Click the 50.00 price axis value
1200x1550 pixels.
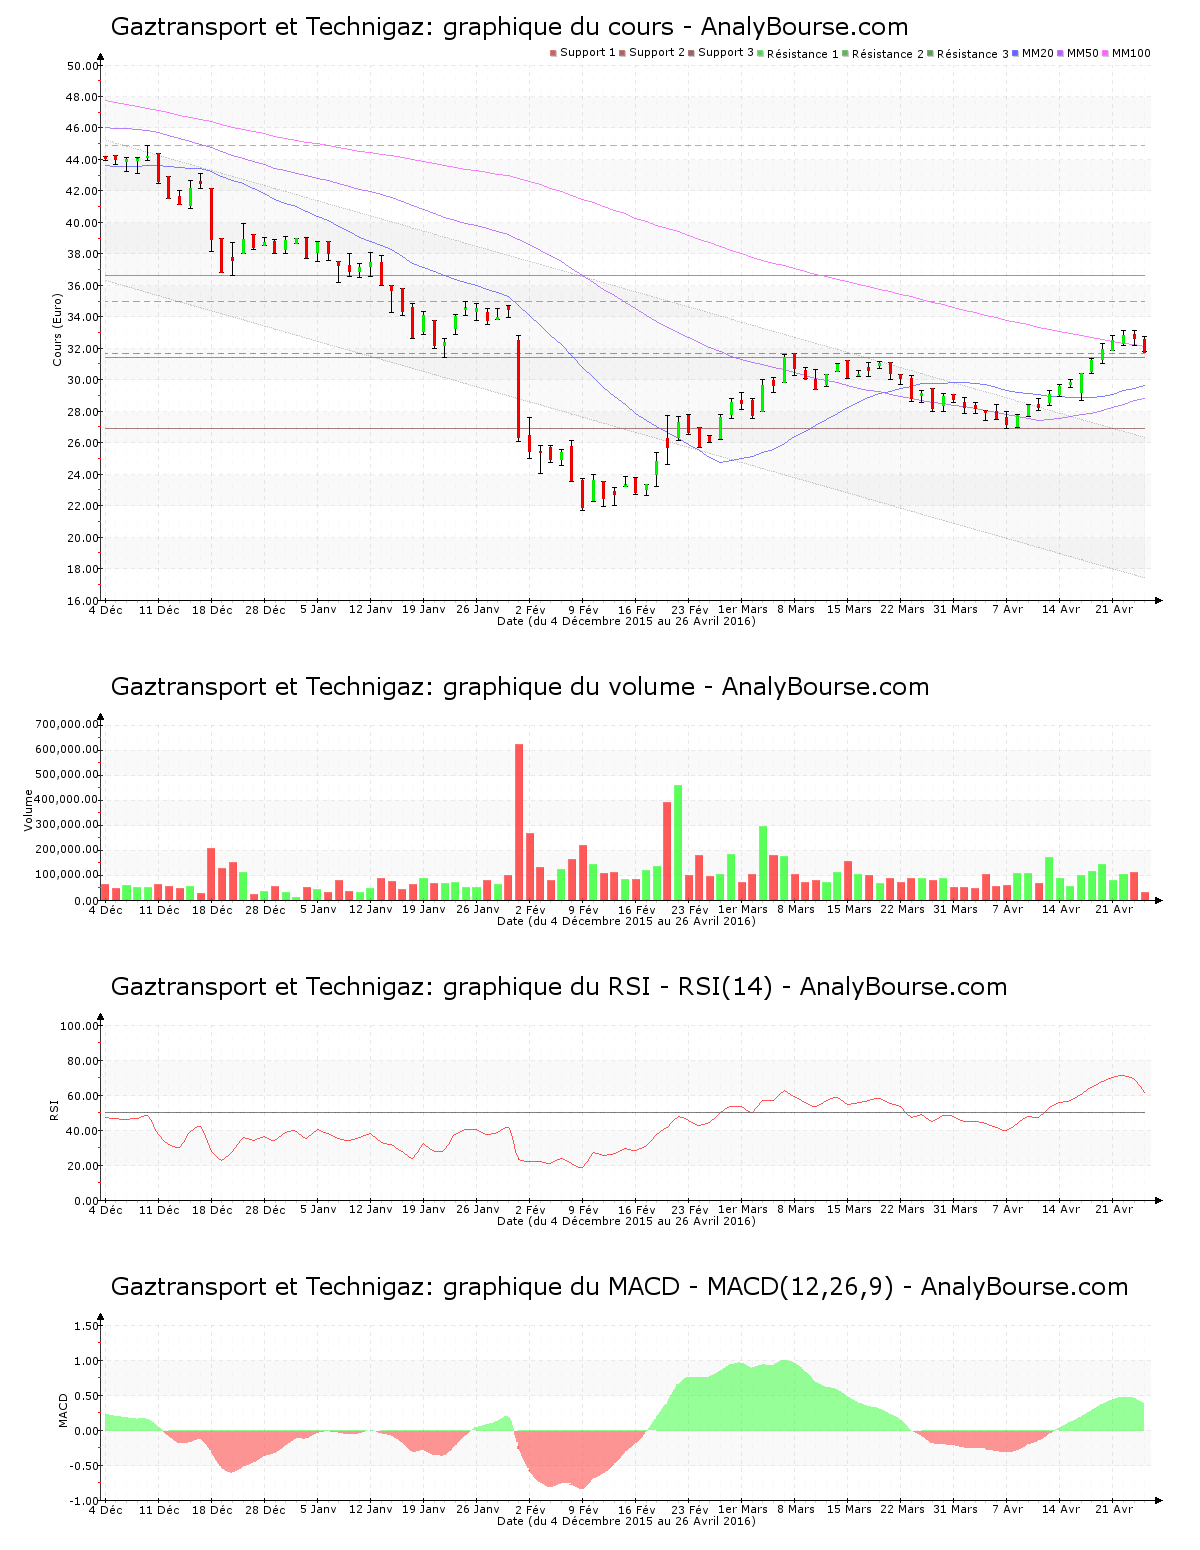(x=82, y=66)
